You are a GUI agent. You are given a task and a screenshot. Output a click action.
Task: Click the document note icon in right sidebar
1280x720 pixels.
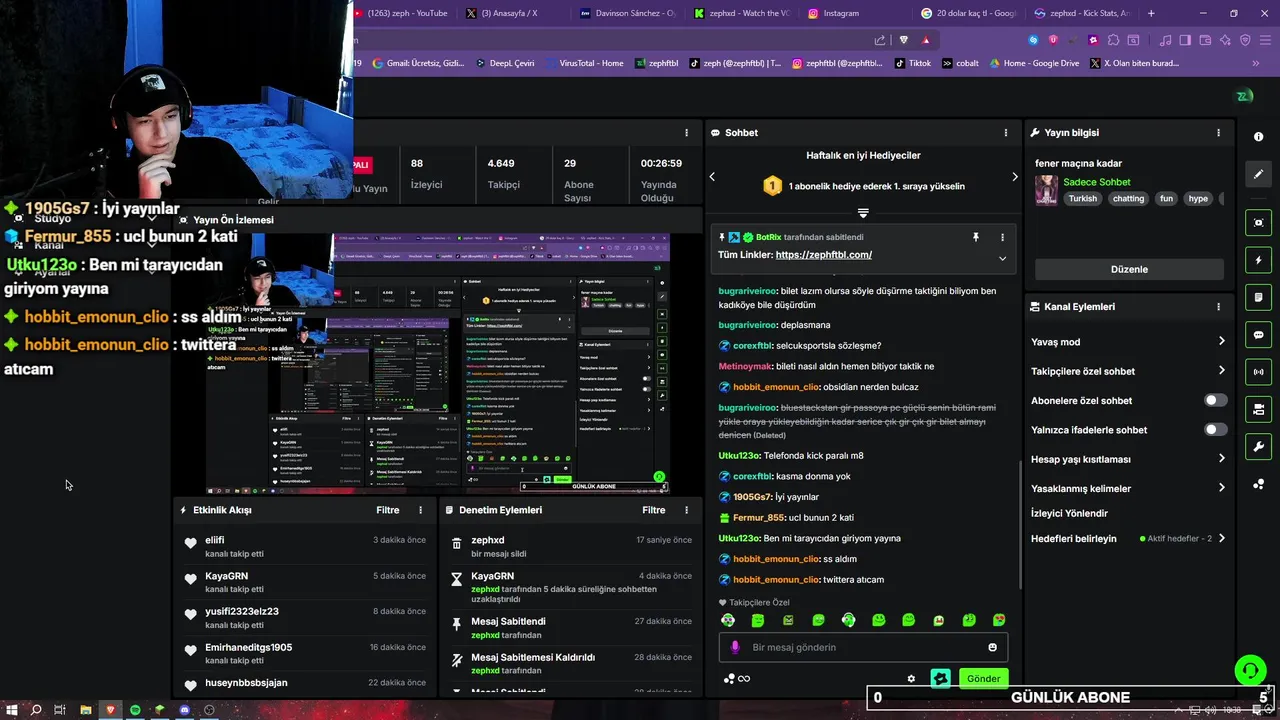point(1258,297)
